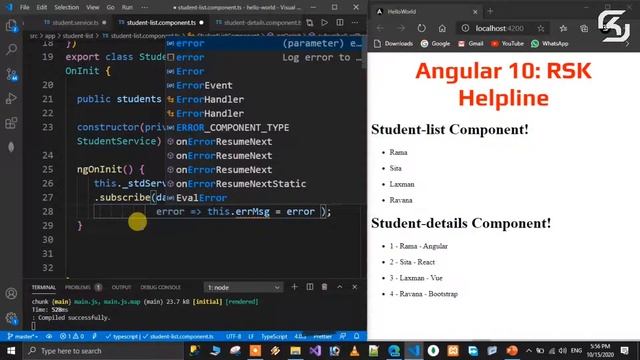
Task: Maximize terminal panel with chevron up
Action: tap(340, 287)
